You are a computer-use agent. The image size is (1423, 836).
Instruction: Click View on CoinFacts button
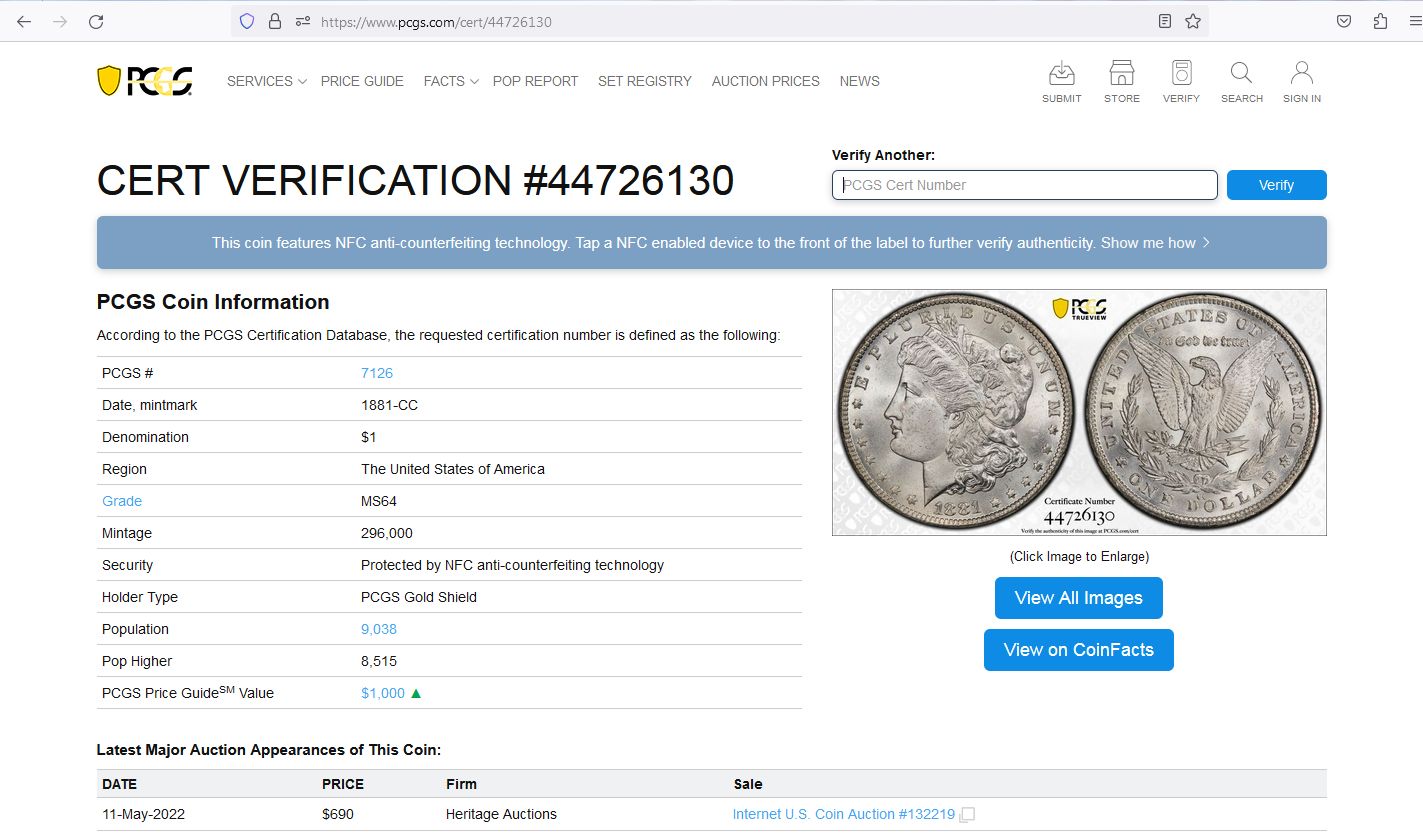click(x=1078, y=650)
